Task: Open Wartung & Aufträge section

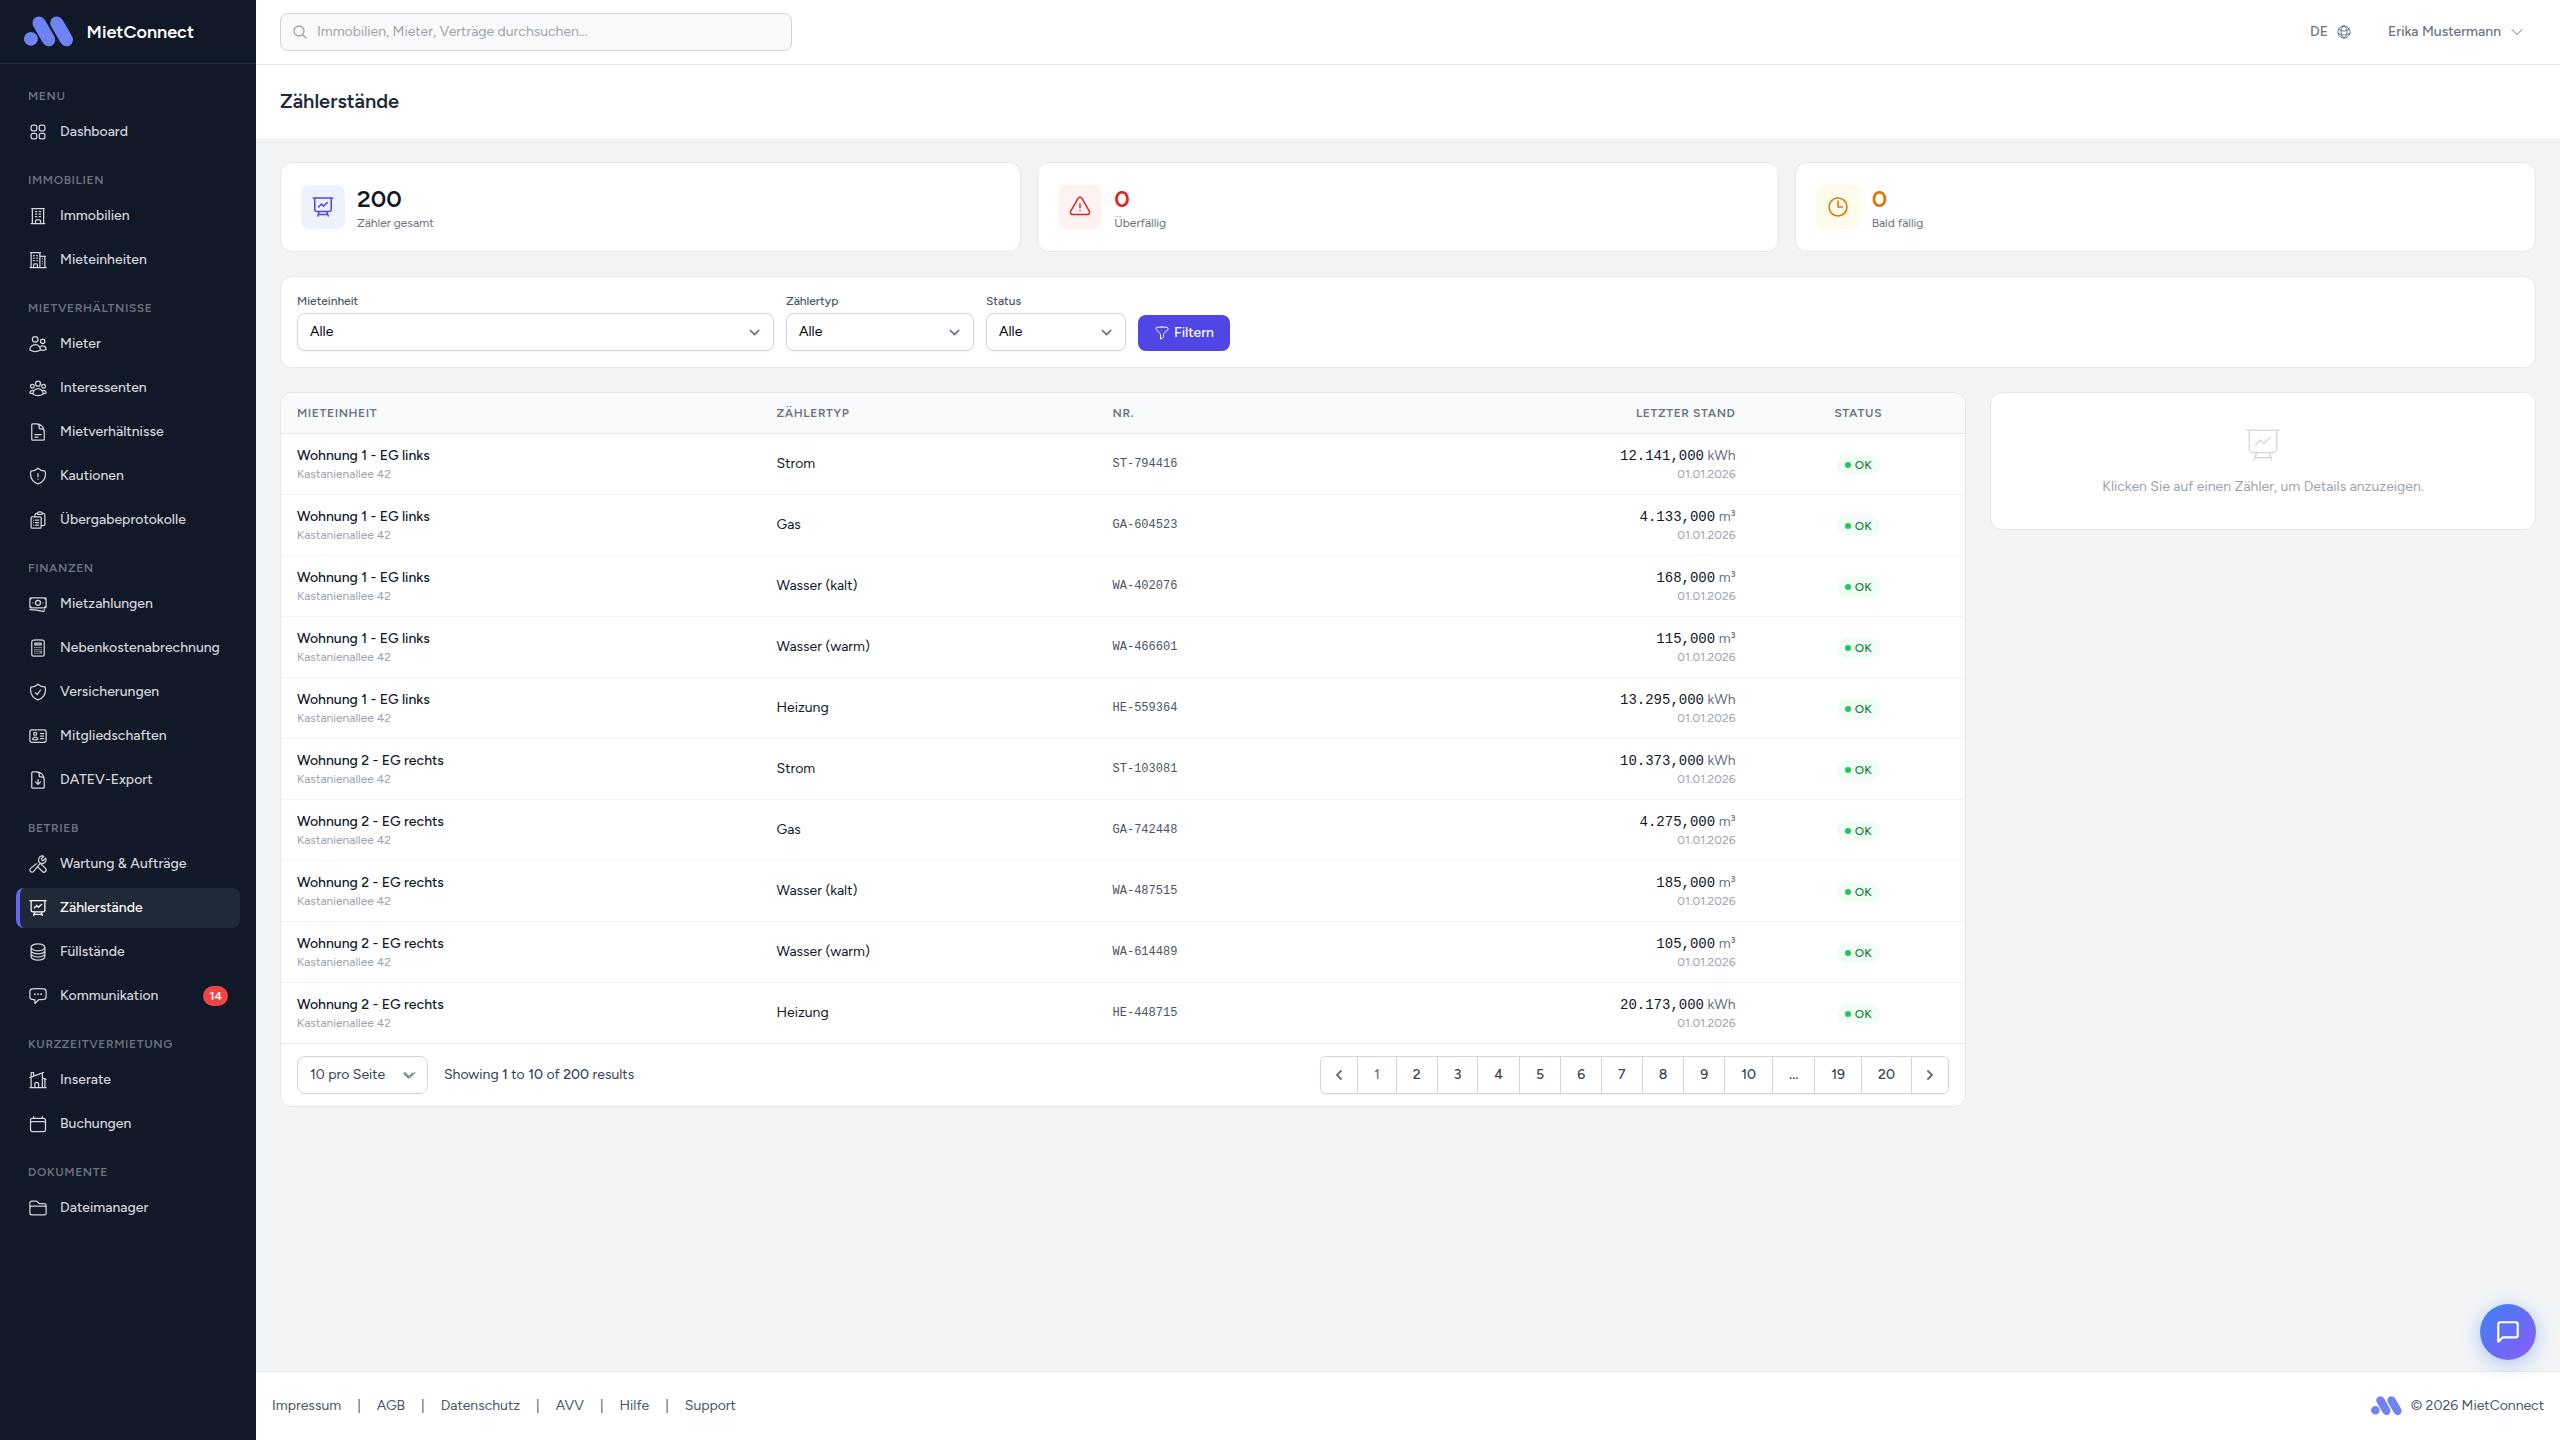Action: tap(122, 863)
